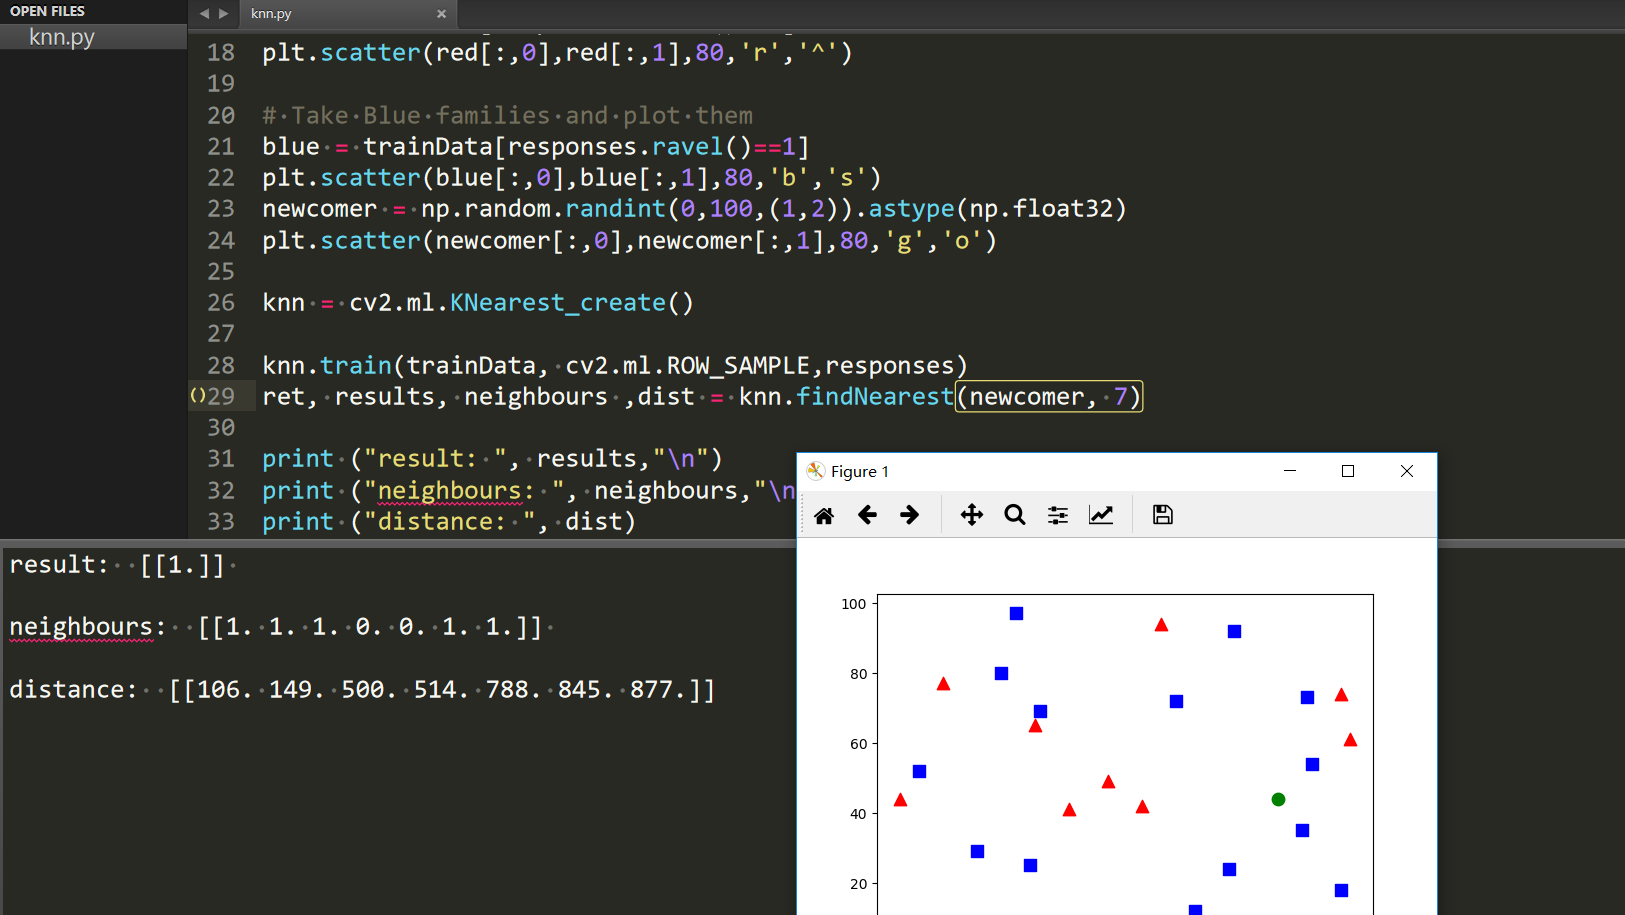1625x915 pixels.
Task: Click line number 29 in gutter
Action: [x=221, y=396]
